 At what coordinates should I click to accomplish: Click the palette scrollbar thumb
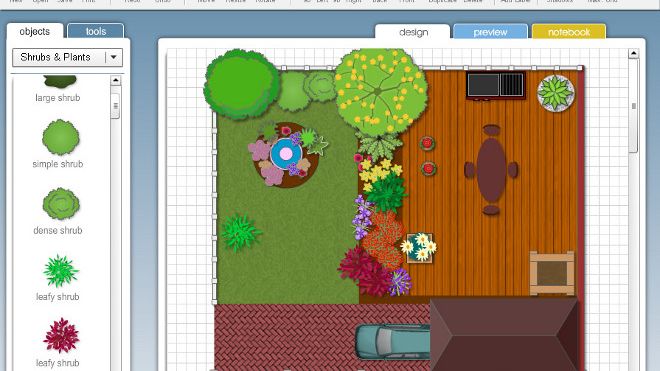[x=116, y=105]
